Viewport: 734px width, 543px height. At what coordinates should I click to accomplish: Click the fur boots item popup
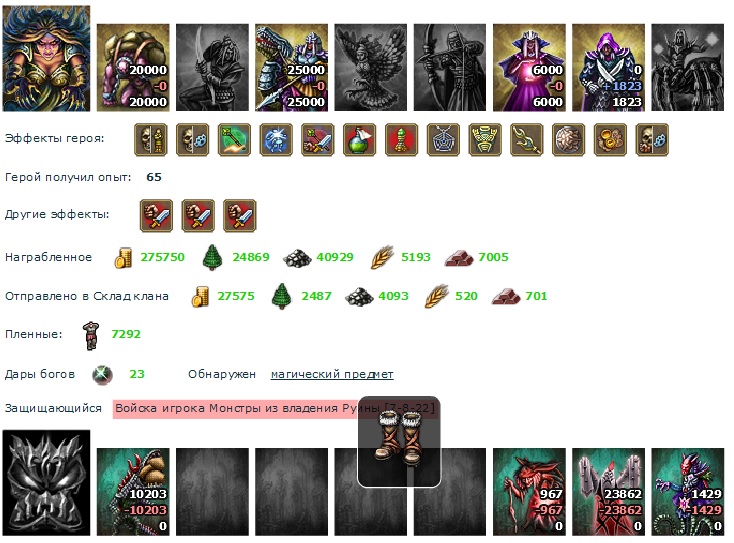coord(399,442)
